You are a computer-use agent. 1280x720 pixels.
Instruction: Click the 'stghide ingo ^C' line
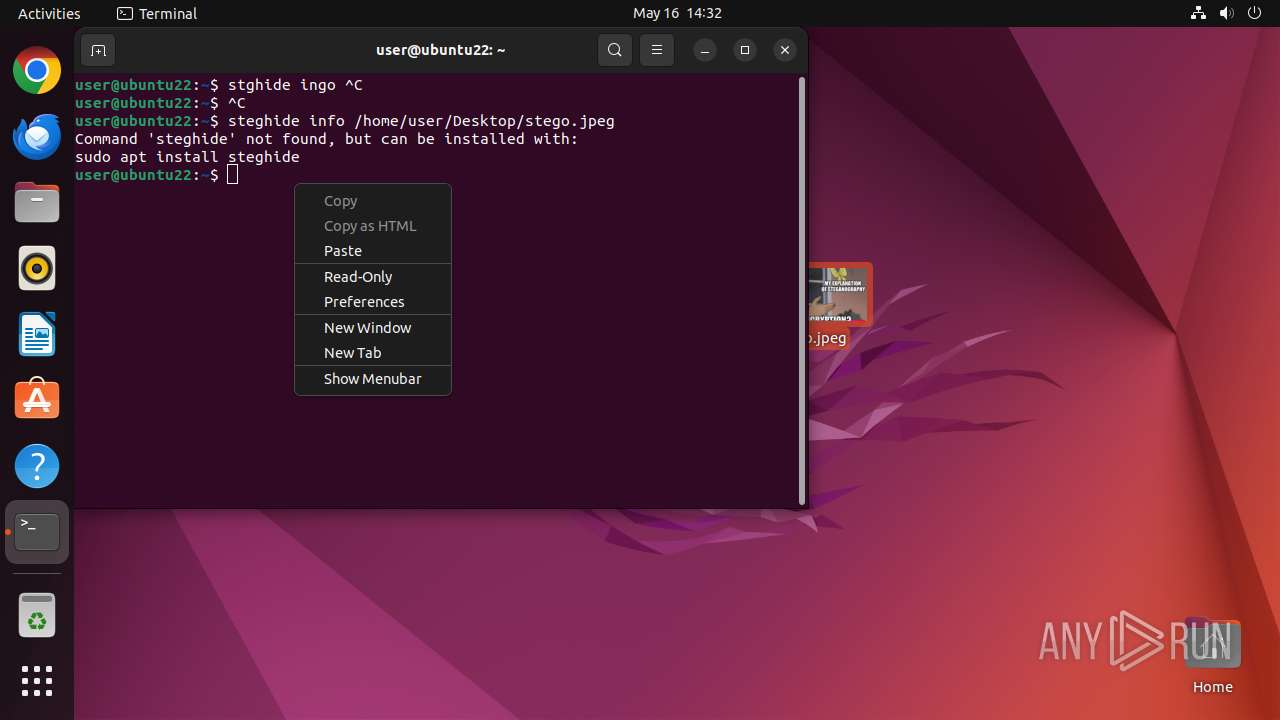click(x=219, y=85)
